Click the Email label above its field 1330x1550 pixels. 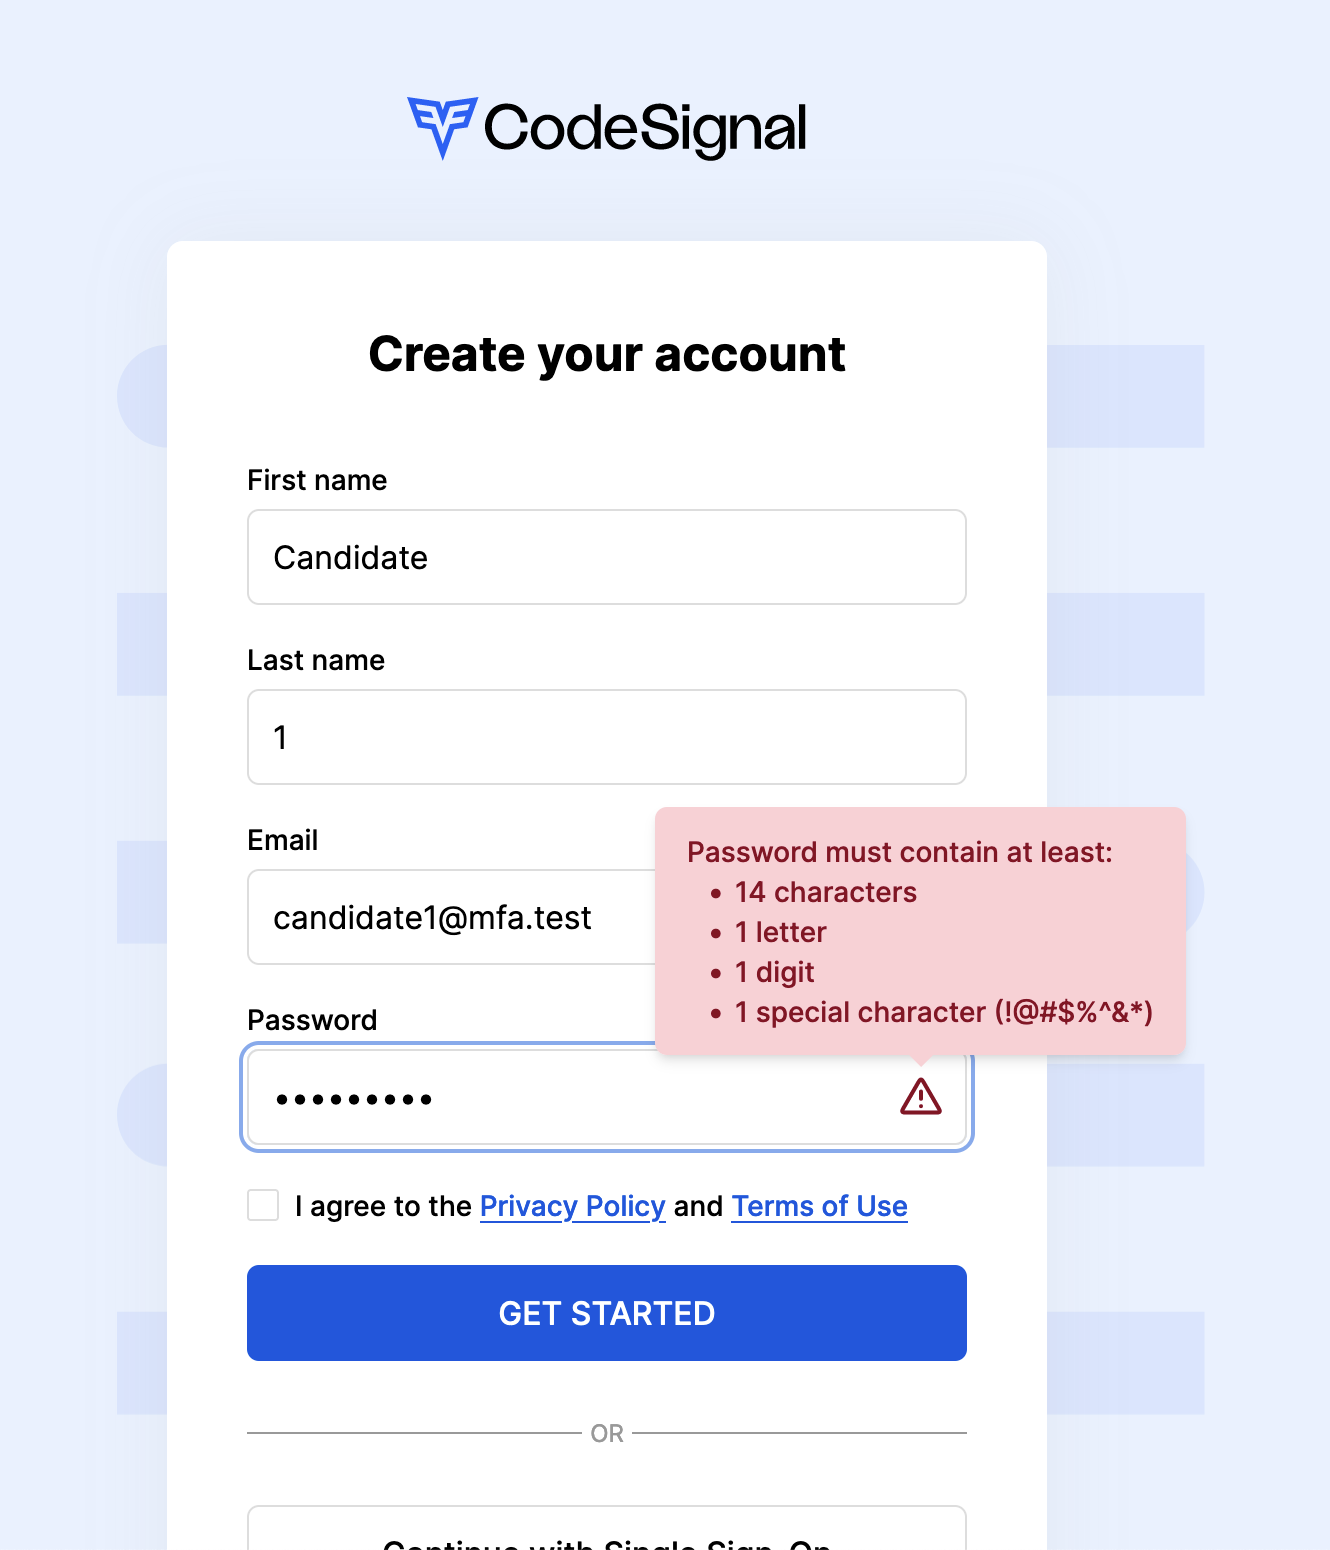283,840
